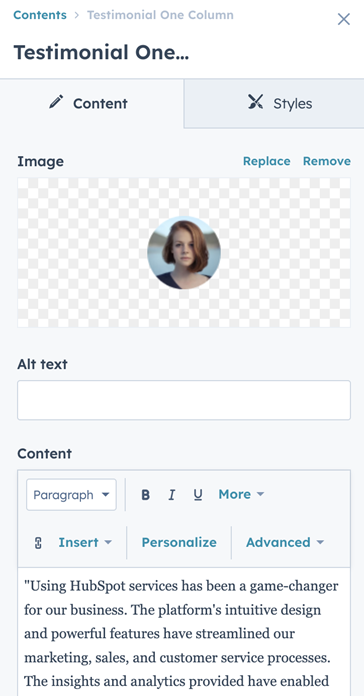Screen dimensions: 364x696
Task: Open the Insert dropdown menu
Action: [85, 542]
